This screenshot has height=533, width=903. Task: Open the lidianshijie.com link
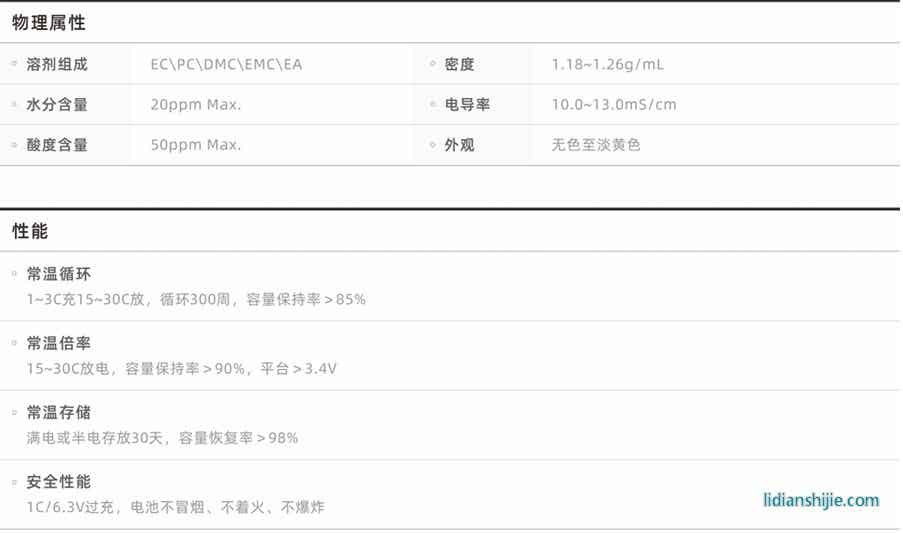[820, 500]
